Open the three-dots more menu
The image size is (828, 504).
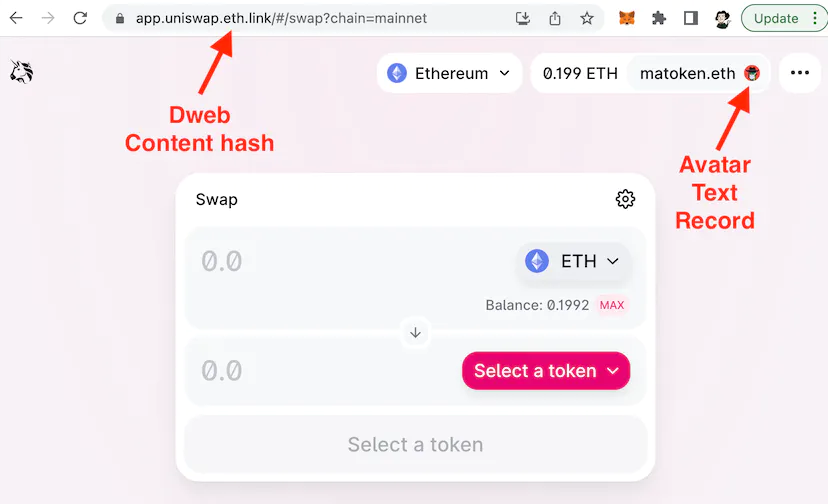(799, 73)
